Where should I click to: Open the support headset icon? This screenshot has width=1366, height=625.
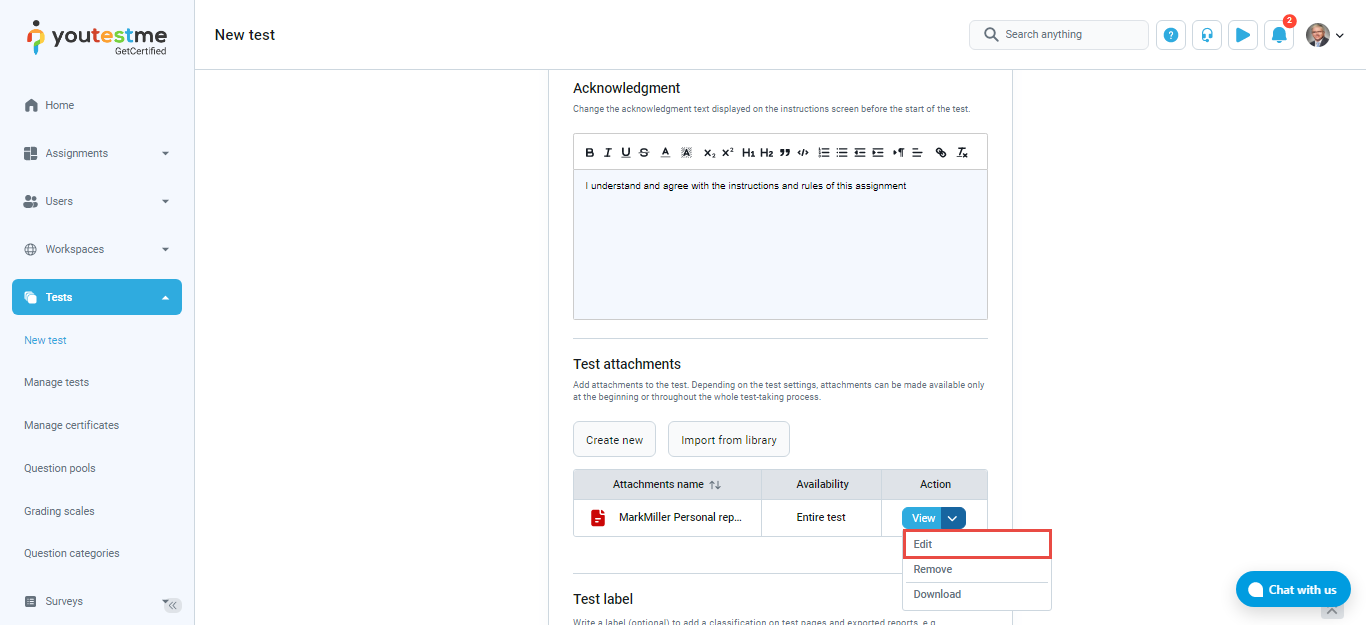(x=1207, y=35)
